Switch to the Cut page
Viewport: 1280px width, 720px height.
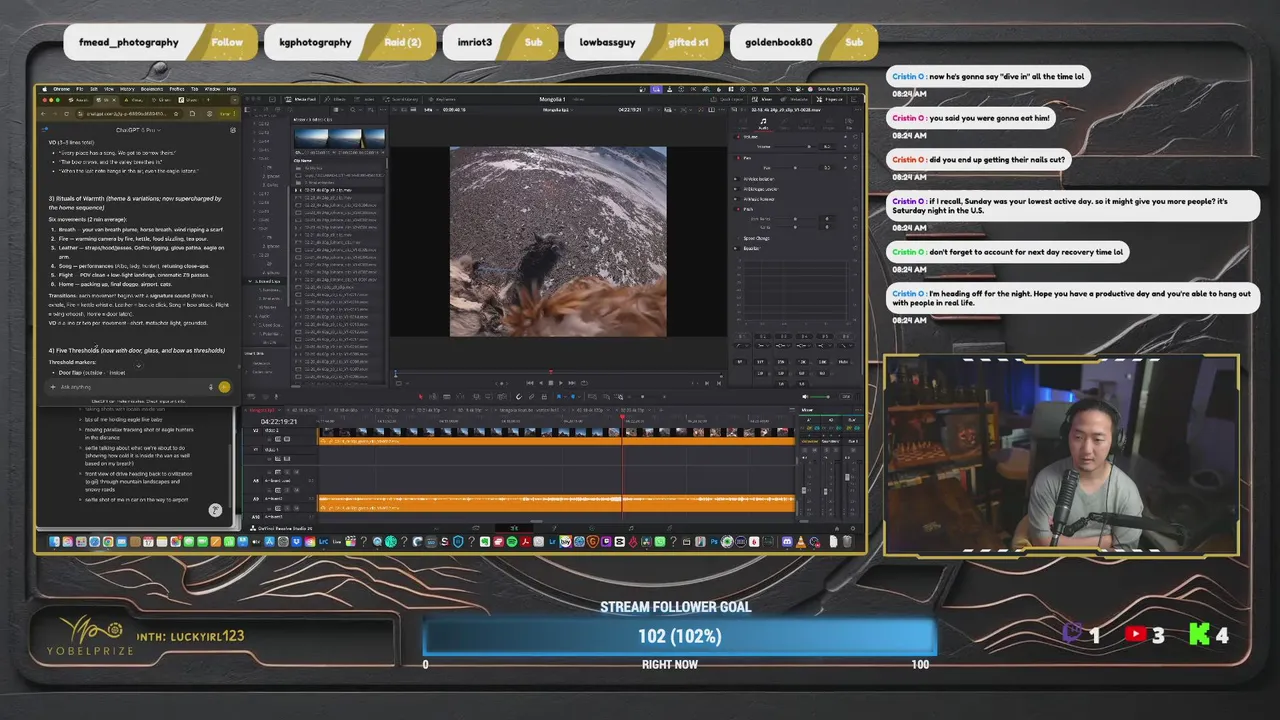click(x=476, y=527)
